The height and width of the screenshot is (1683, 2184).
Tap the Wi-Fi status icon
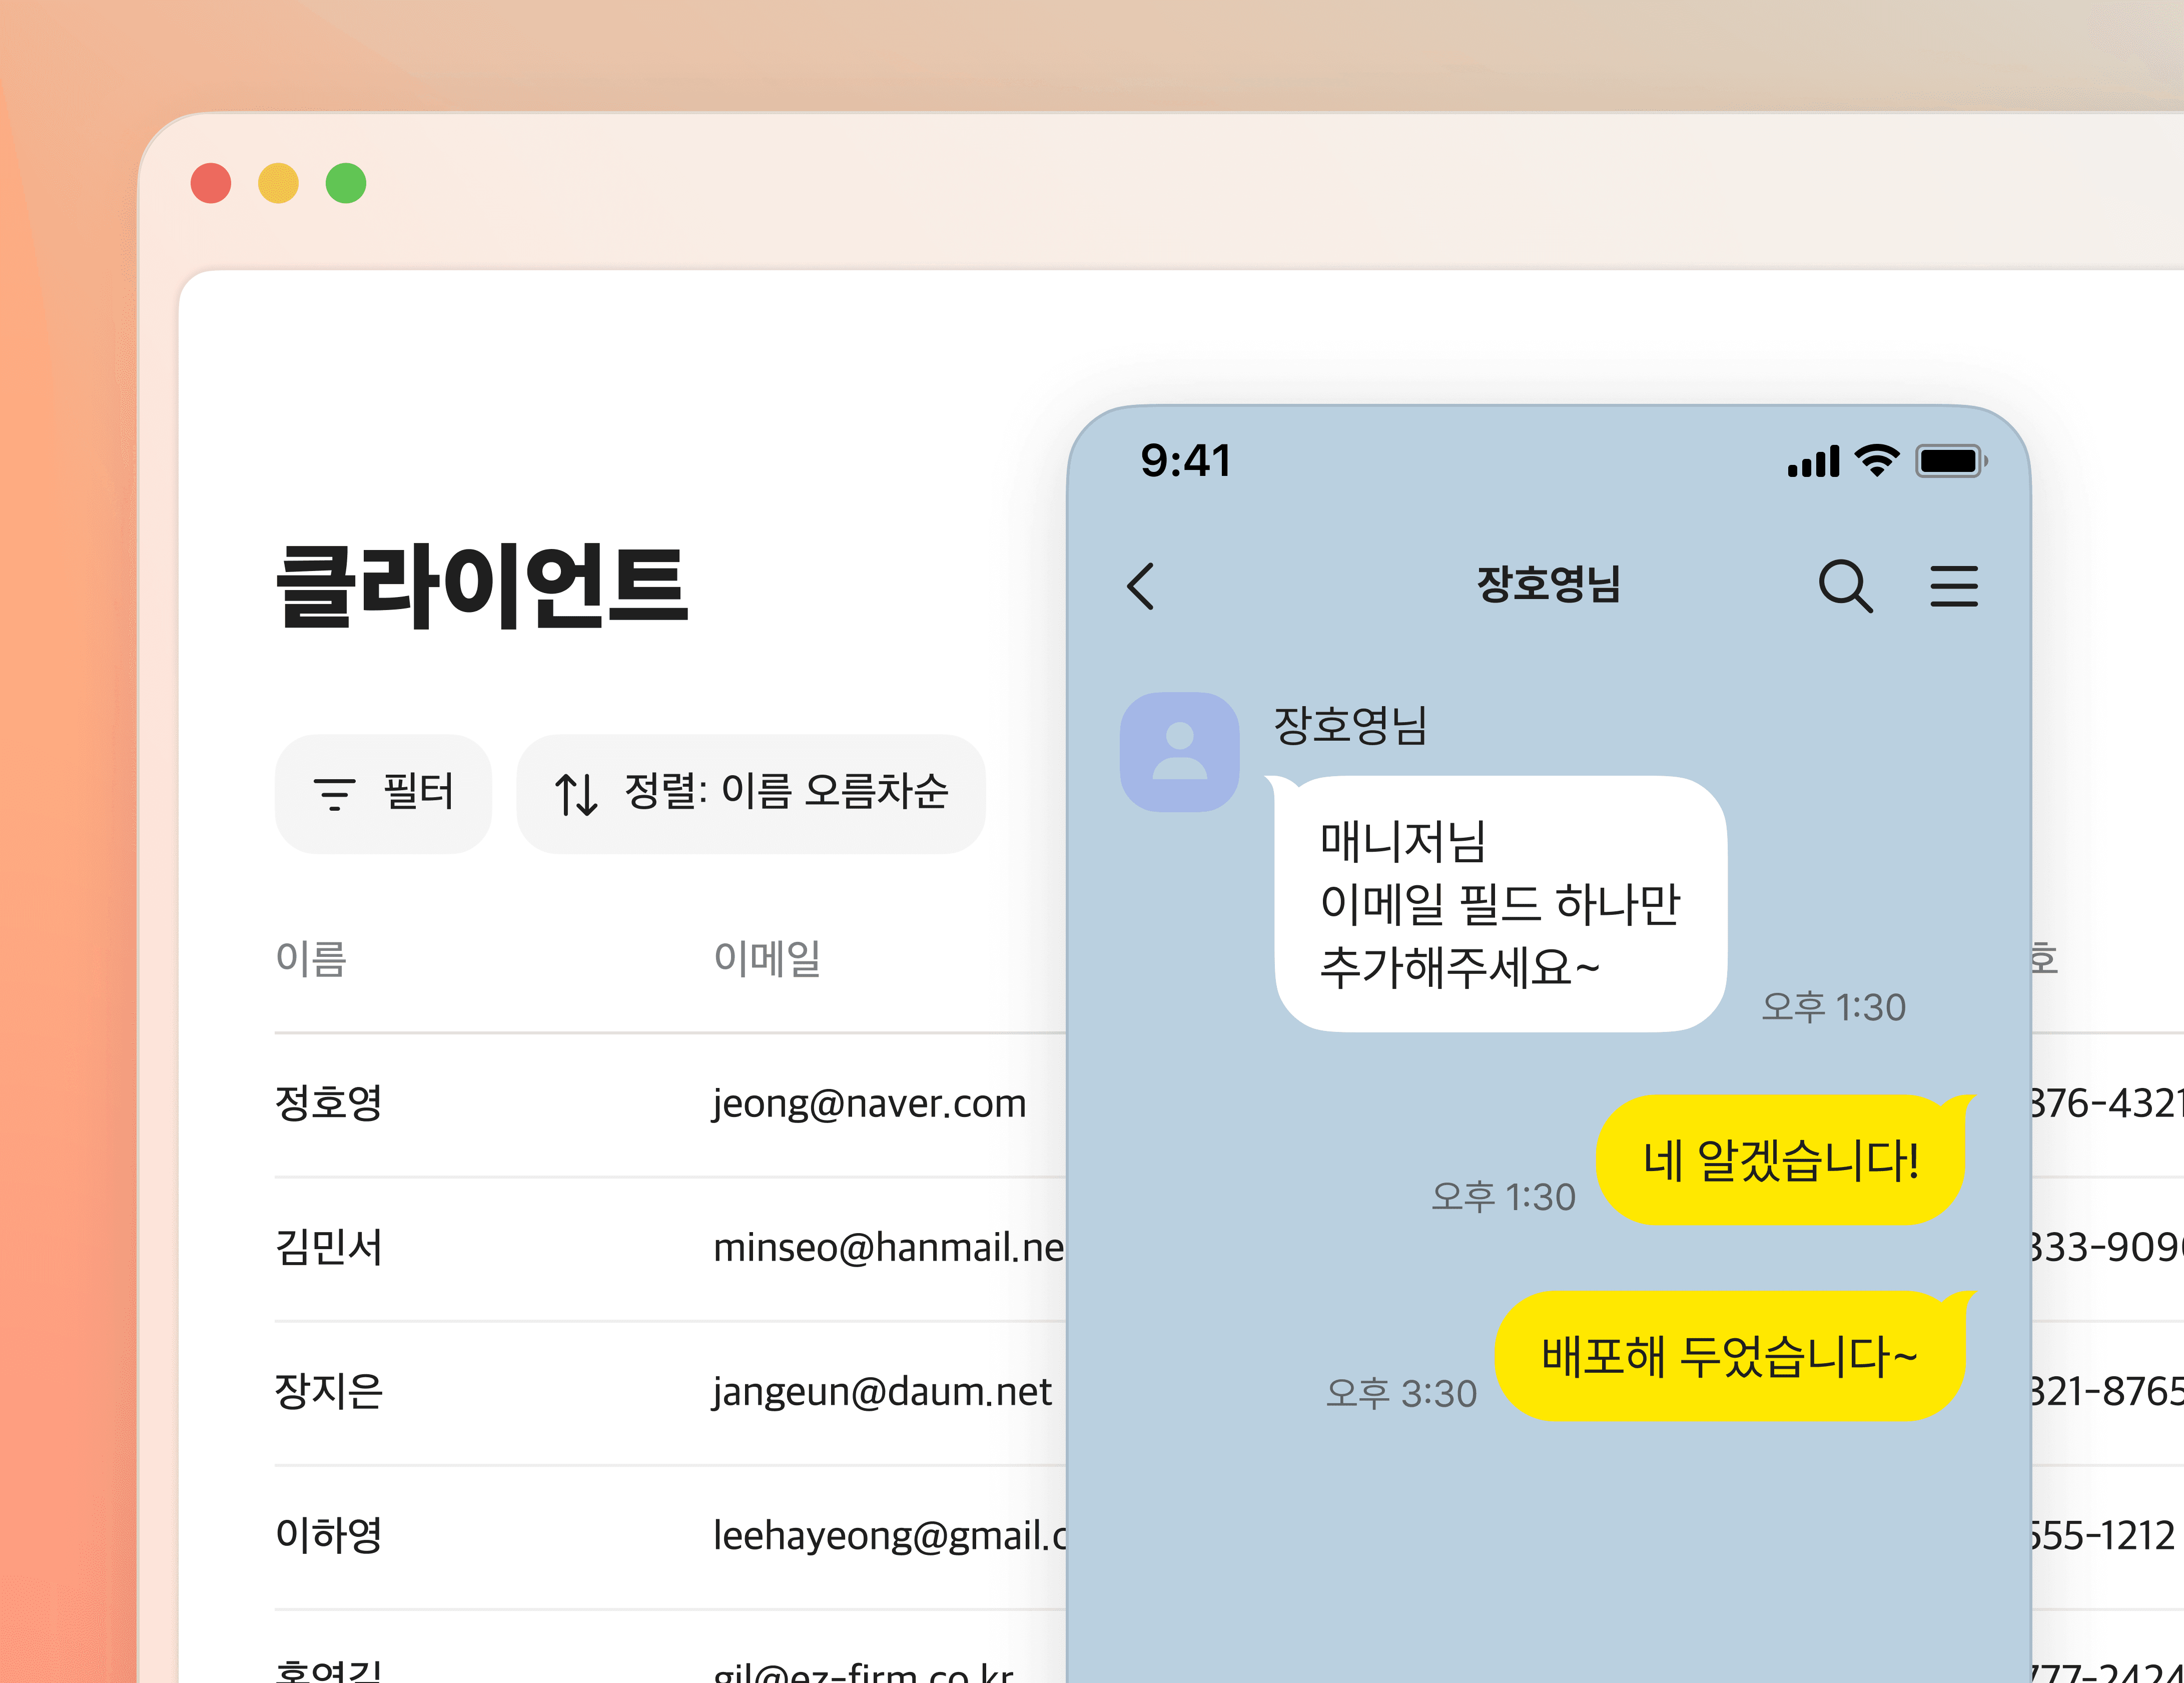[1876, 461]
